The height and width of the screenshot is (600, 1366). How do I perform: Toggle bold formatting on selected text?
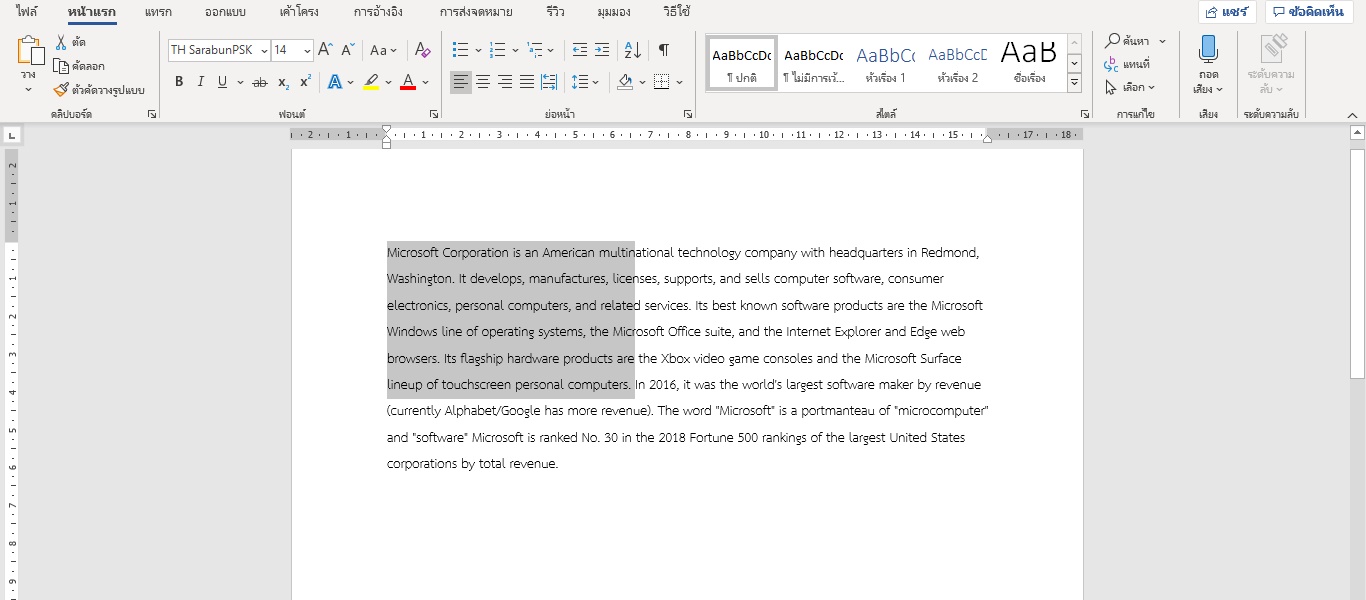pos(179,82)
